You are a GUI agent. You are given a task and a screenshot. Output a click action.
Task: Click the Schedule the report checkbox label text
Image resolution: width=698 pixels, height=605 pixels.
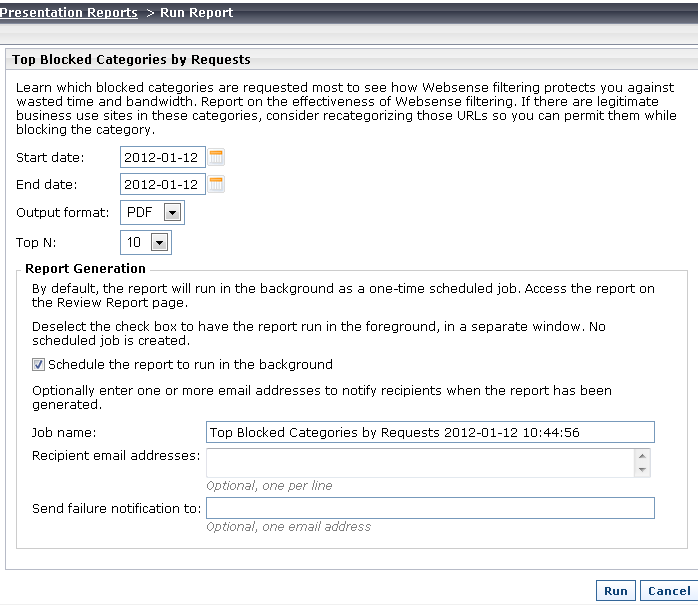(x=190, y=365)
